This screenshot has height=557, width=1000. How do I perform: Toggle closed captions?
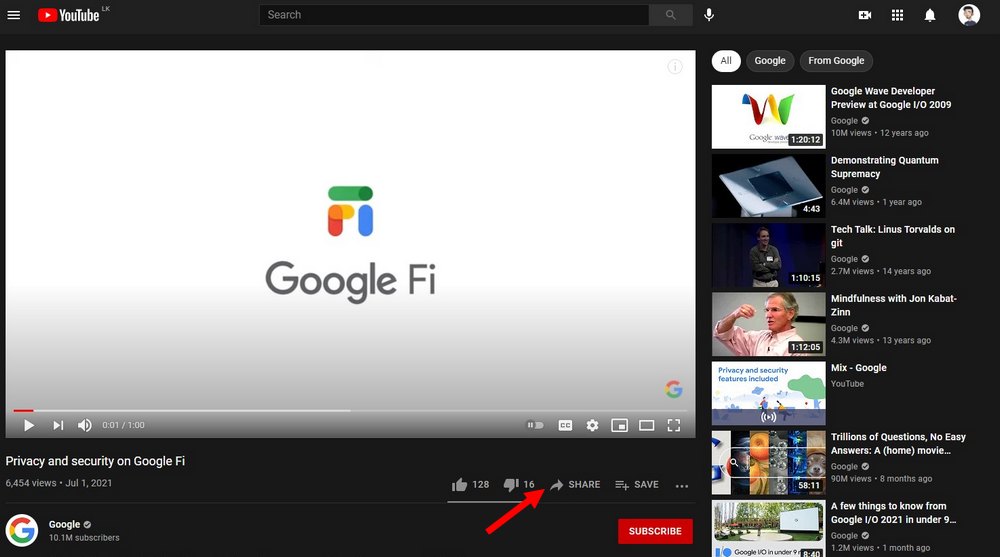[565, 425]
